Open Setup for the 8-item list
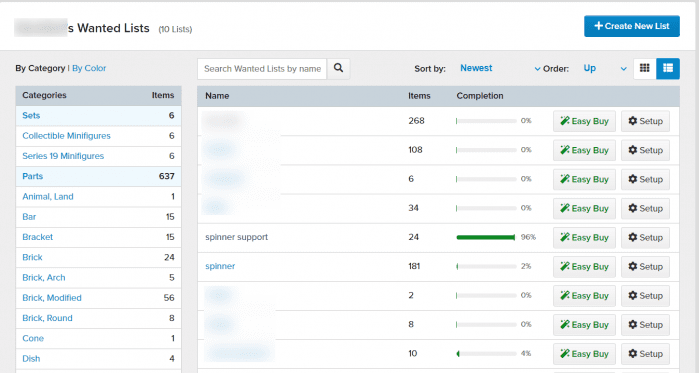The height and width of the screenshot is (373, 699). pyautogui.click(x=646, y=325)
